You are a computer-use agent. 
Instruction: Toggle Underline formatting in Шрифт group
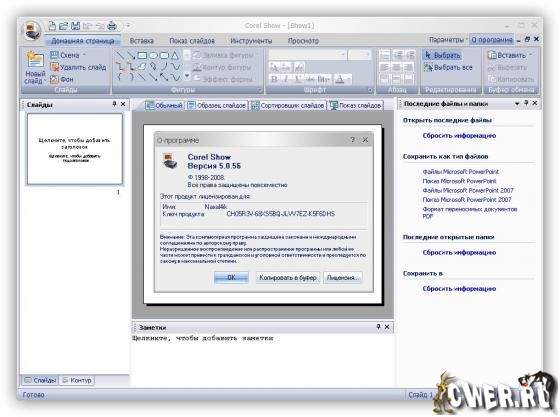pos(298,79)
